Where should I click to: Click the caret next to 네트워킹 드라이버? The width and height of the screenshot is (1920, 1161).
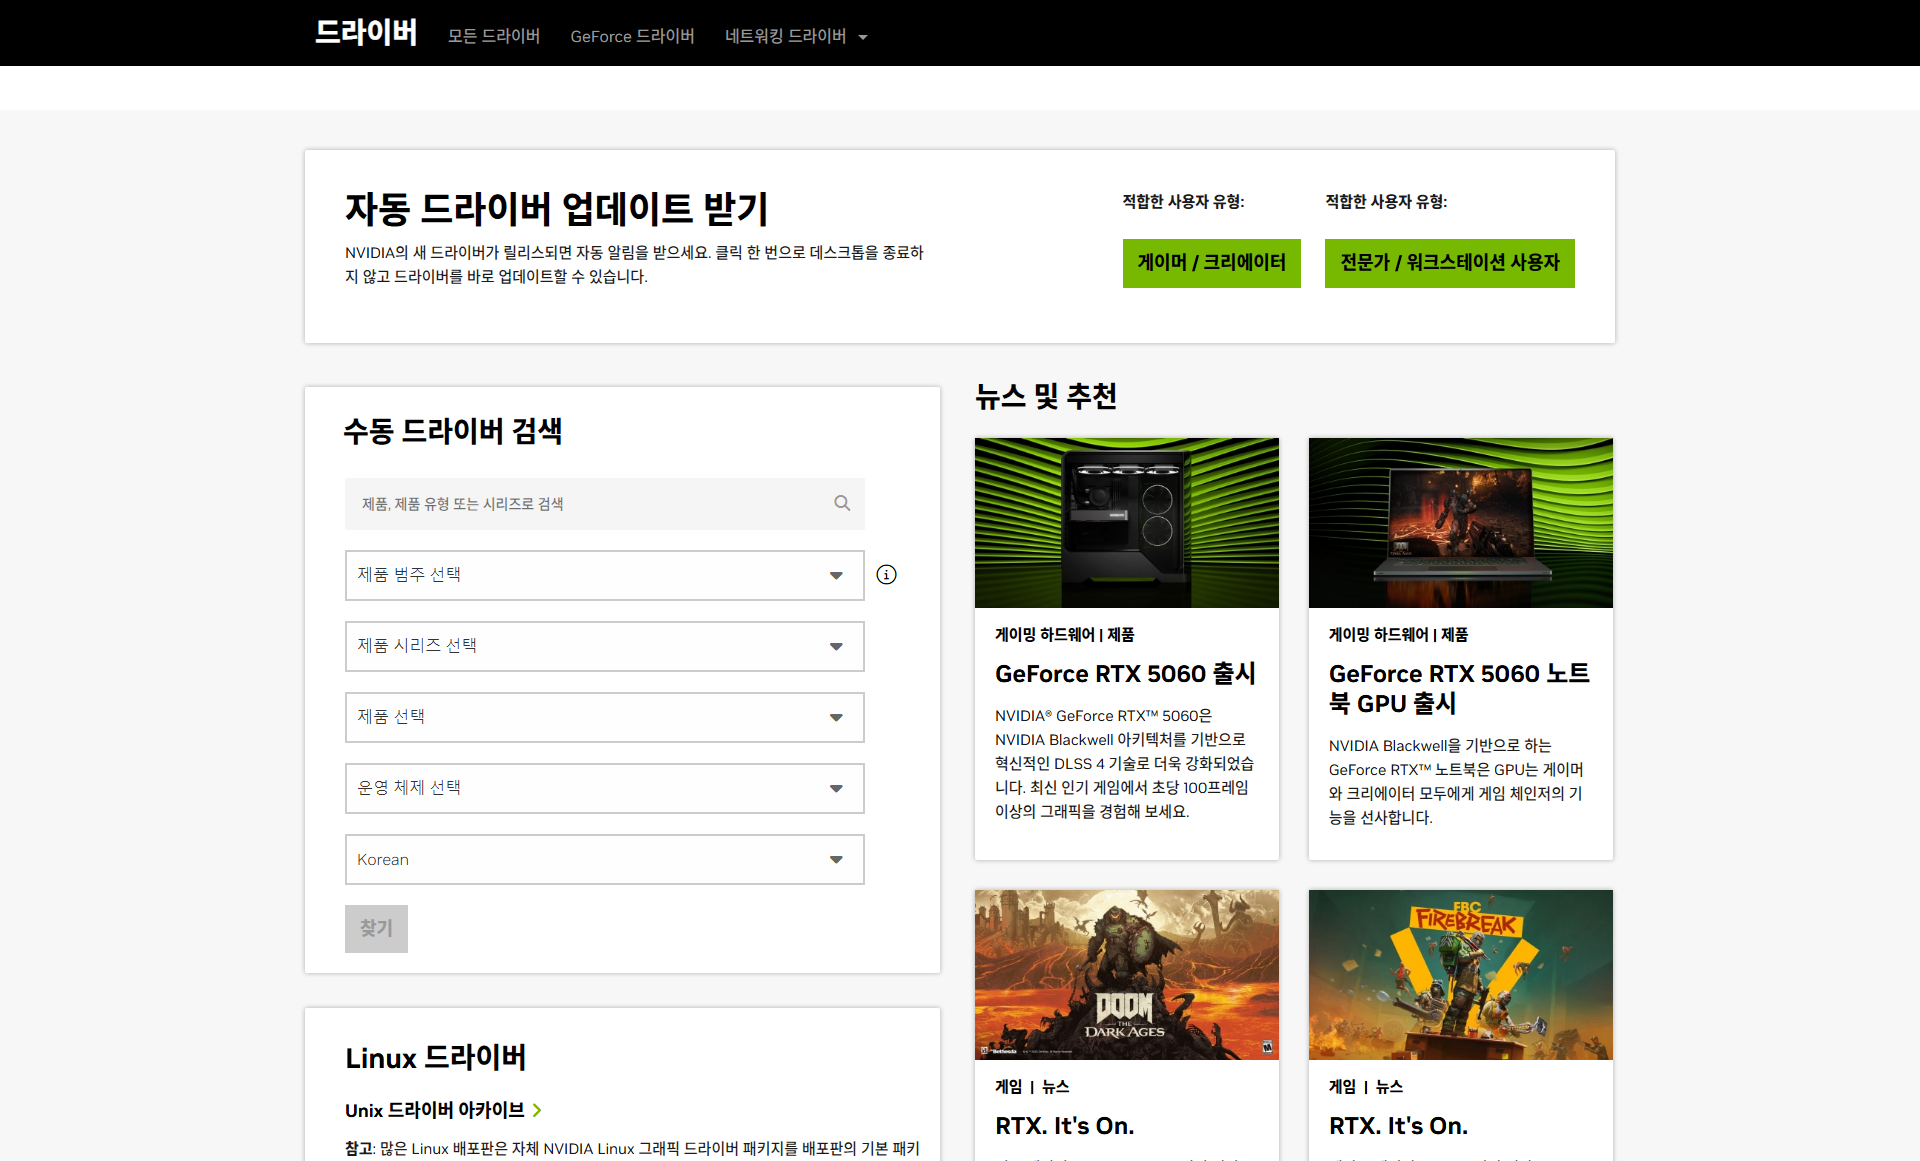point(863,37)
